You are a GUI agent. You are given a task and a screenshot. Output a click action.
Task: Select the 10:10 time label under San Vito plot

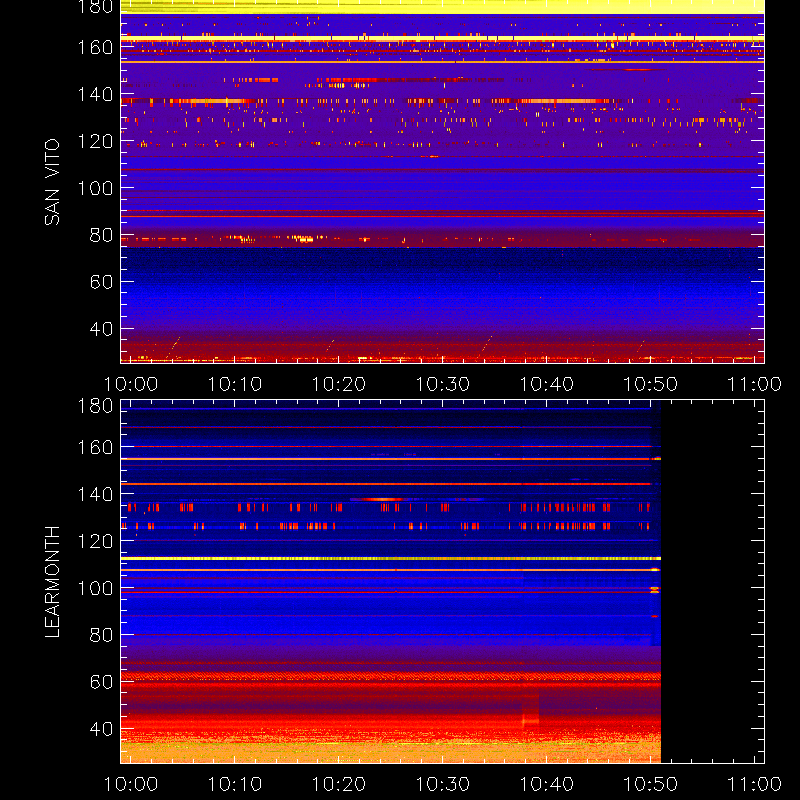coord(235,384)
